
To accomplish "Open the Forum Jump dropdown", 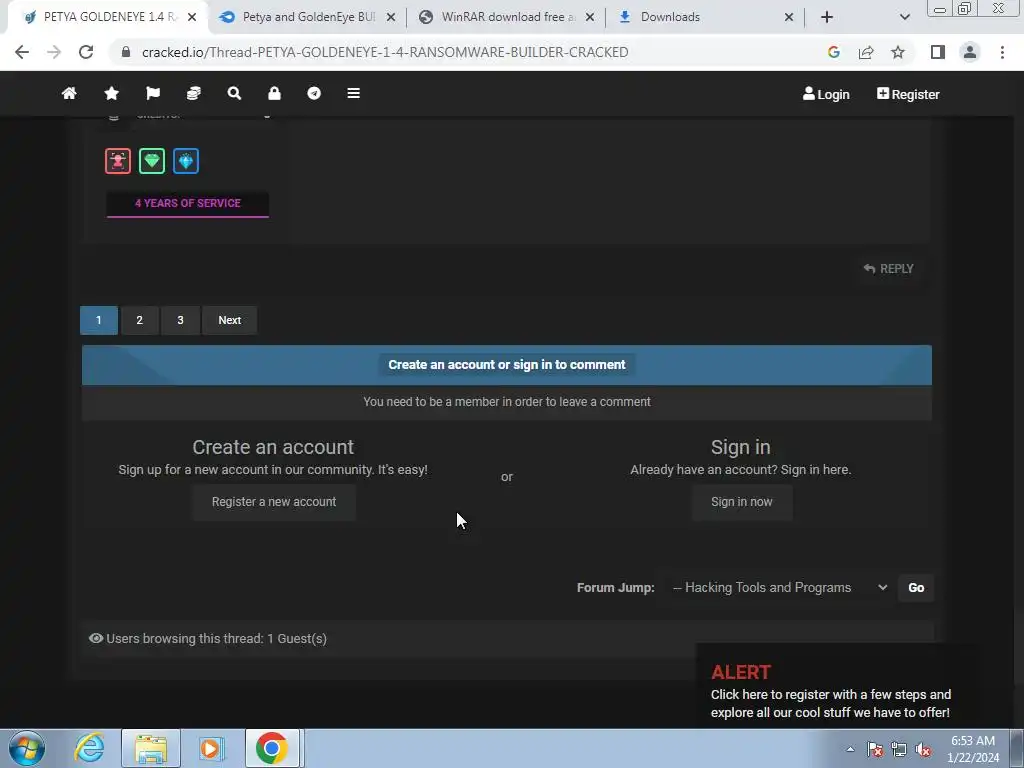I will click(x=779, y=588).
